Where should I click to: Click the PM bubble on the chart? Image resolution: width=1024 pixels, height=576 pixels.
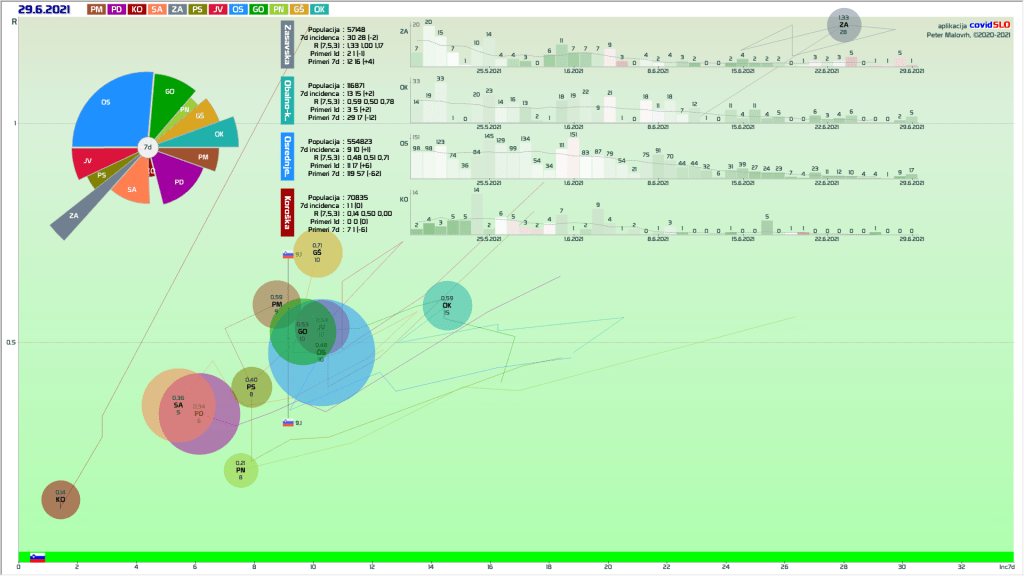[276, 304]
